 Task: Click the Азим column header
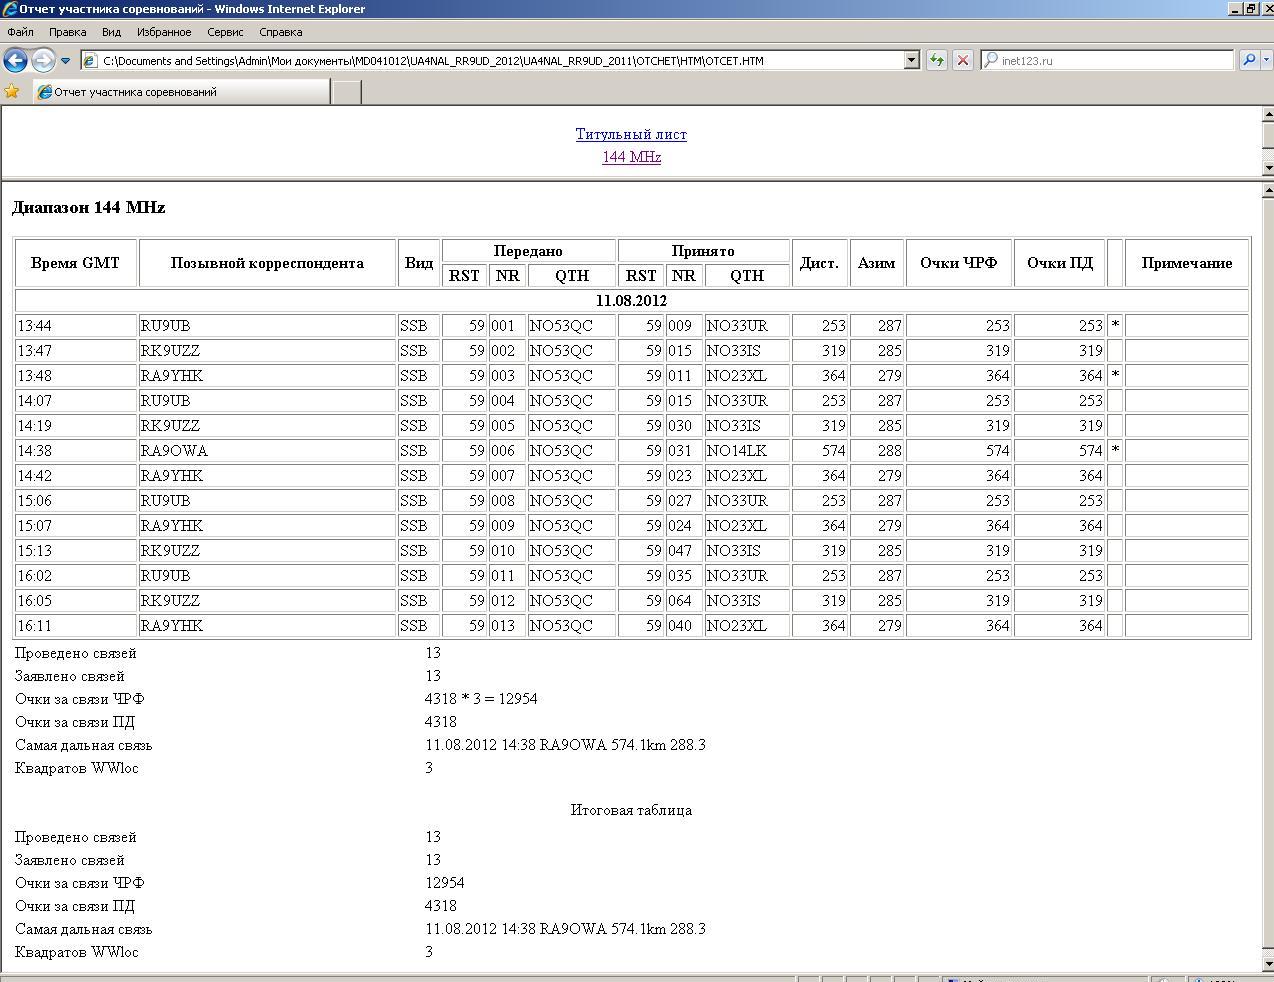coord(876,263)
